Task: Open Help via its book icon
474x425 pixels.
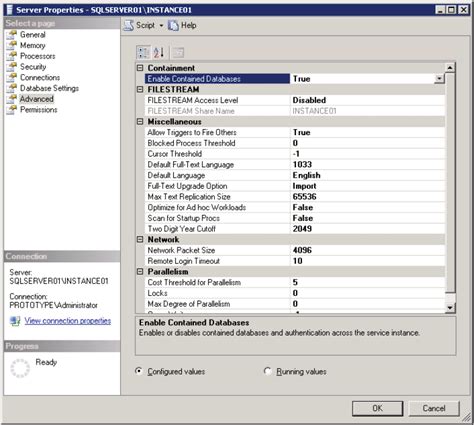Action: click(x=173, y=25)
